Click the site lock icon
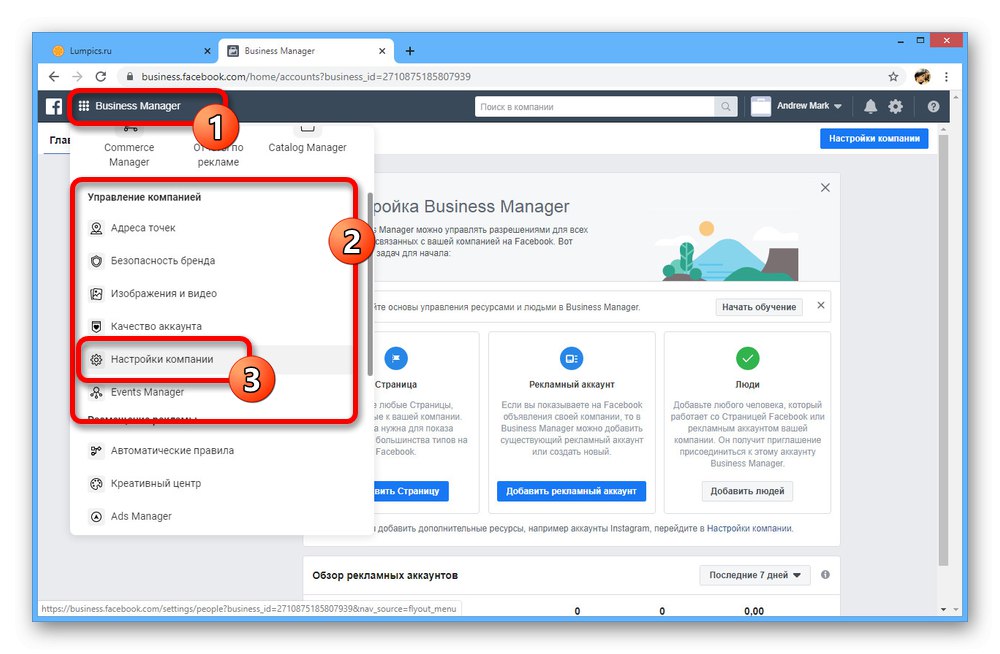 pos(130,77)
